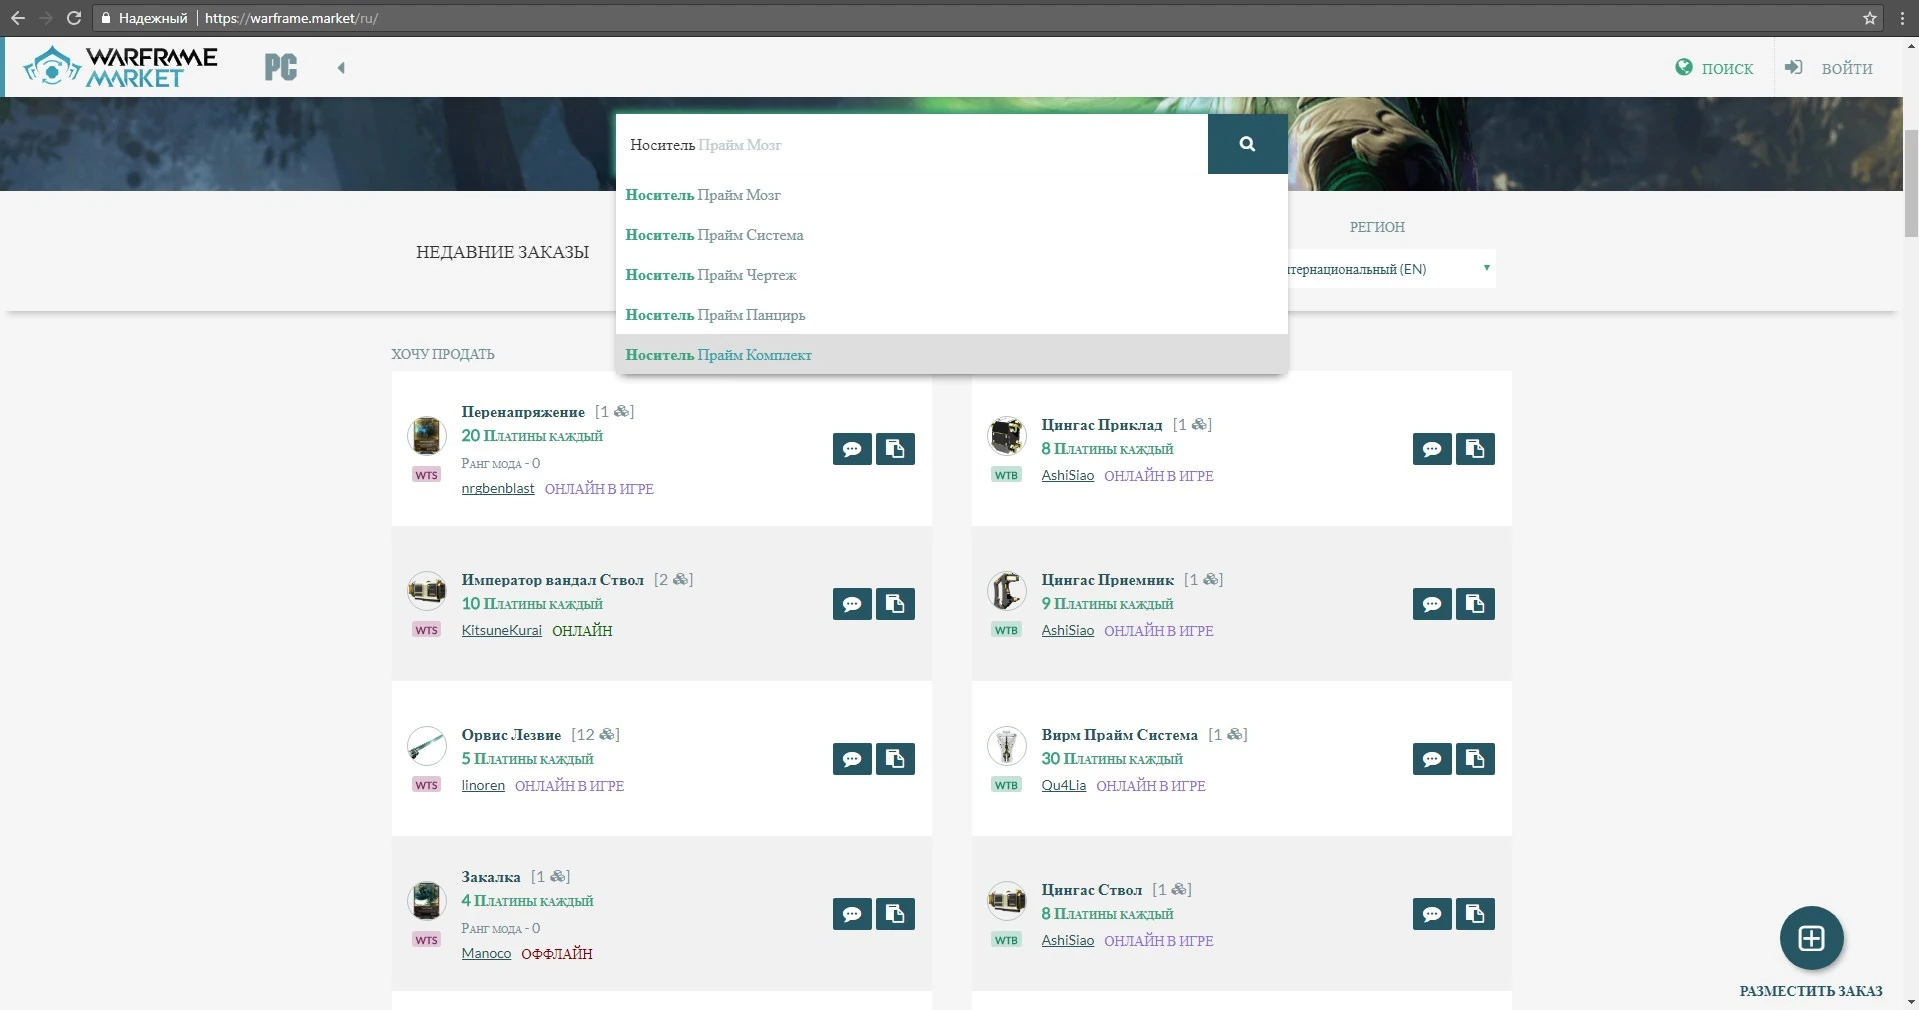Open seller profile linoren
This screenshot has width=1919, height=1010.
[483, 786]
